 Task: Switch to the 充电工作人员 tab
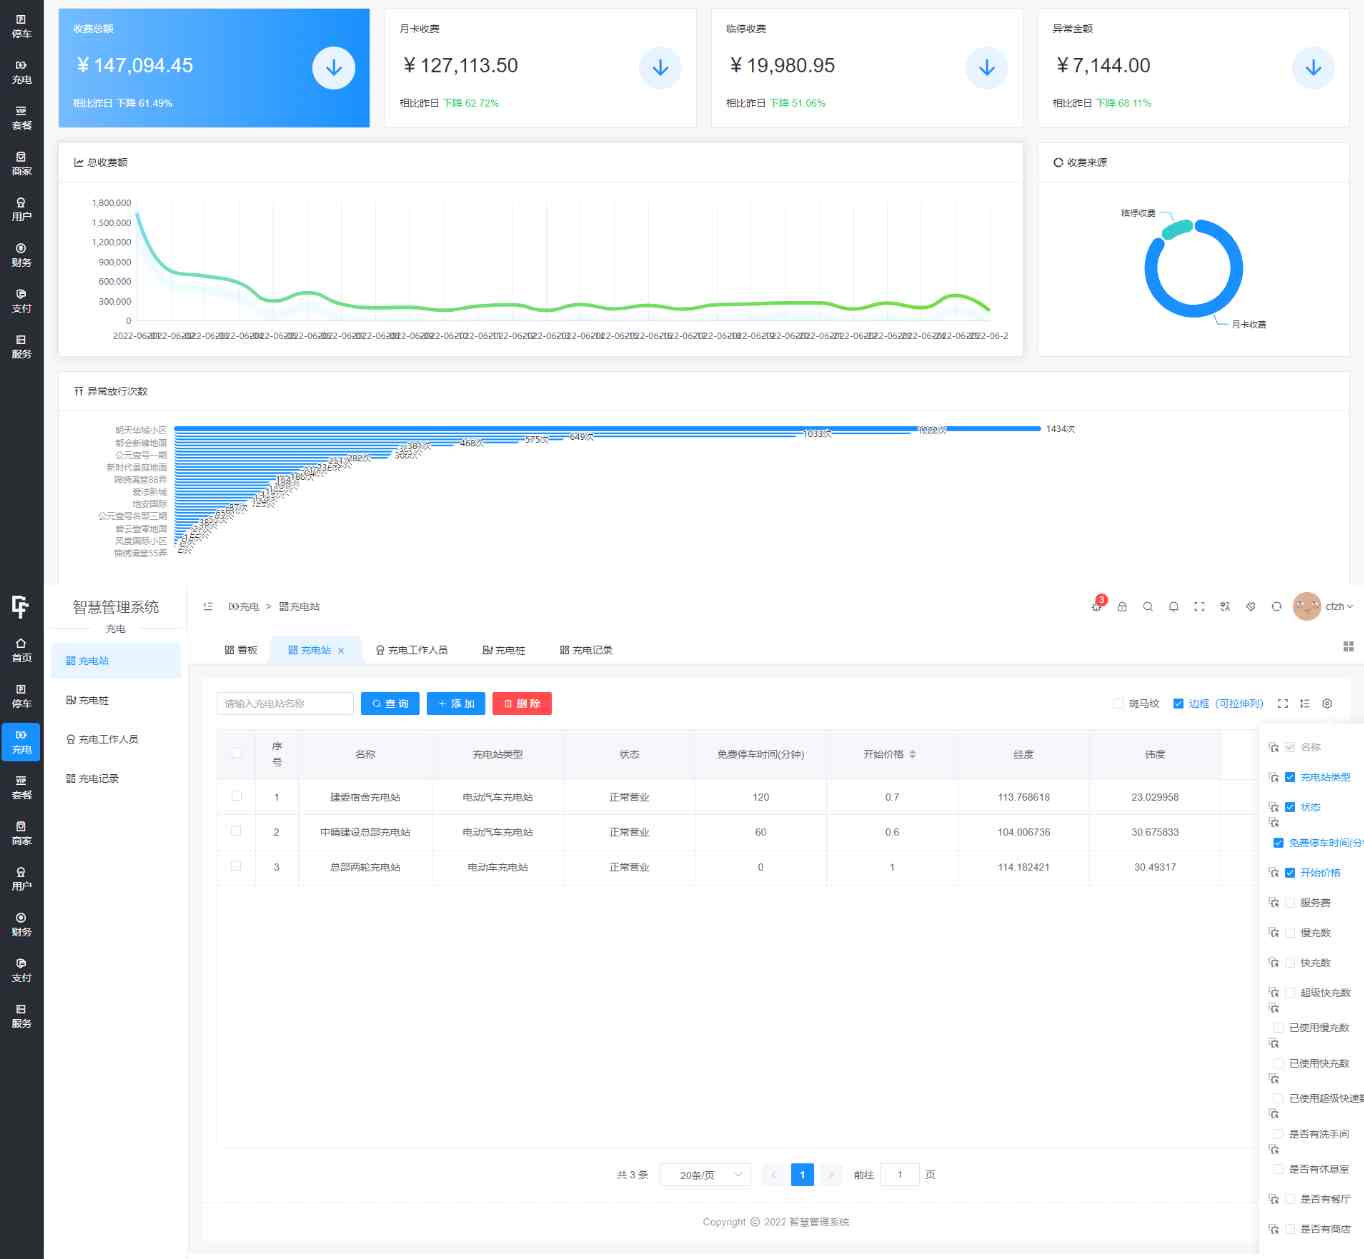click(x=411, y=650)
